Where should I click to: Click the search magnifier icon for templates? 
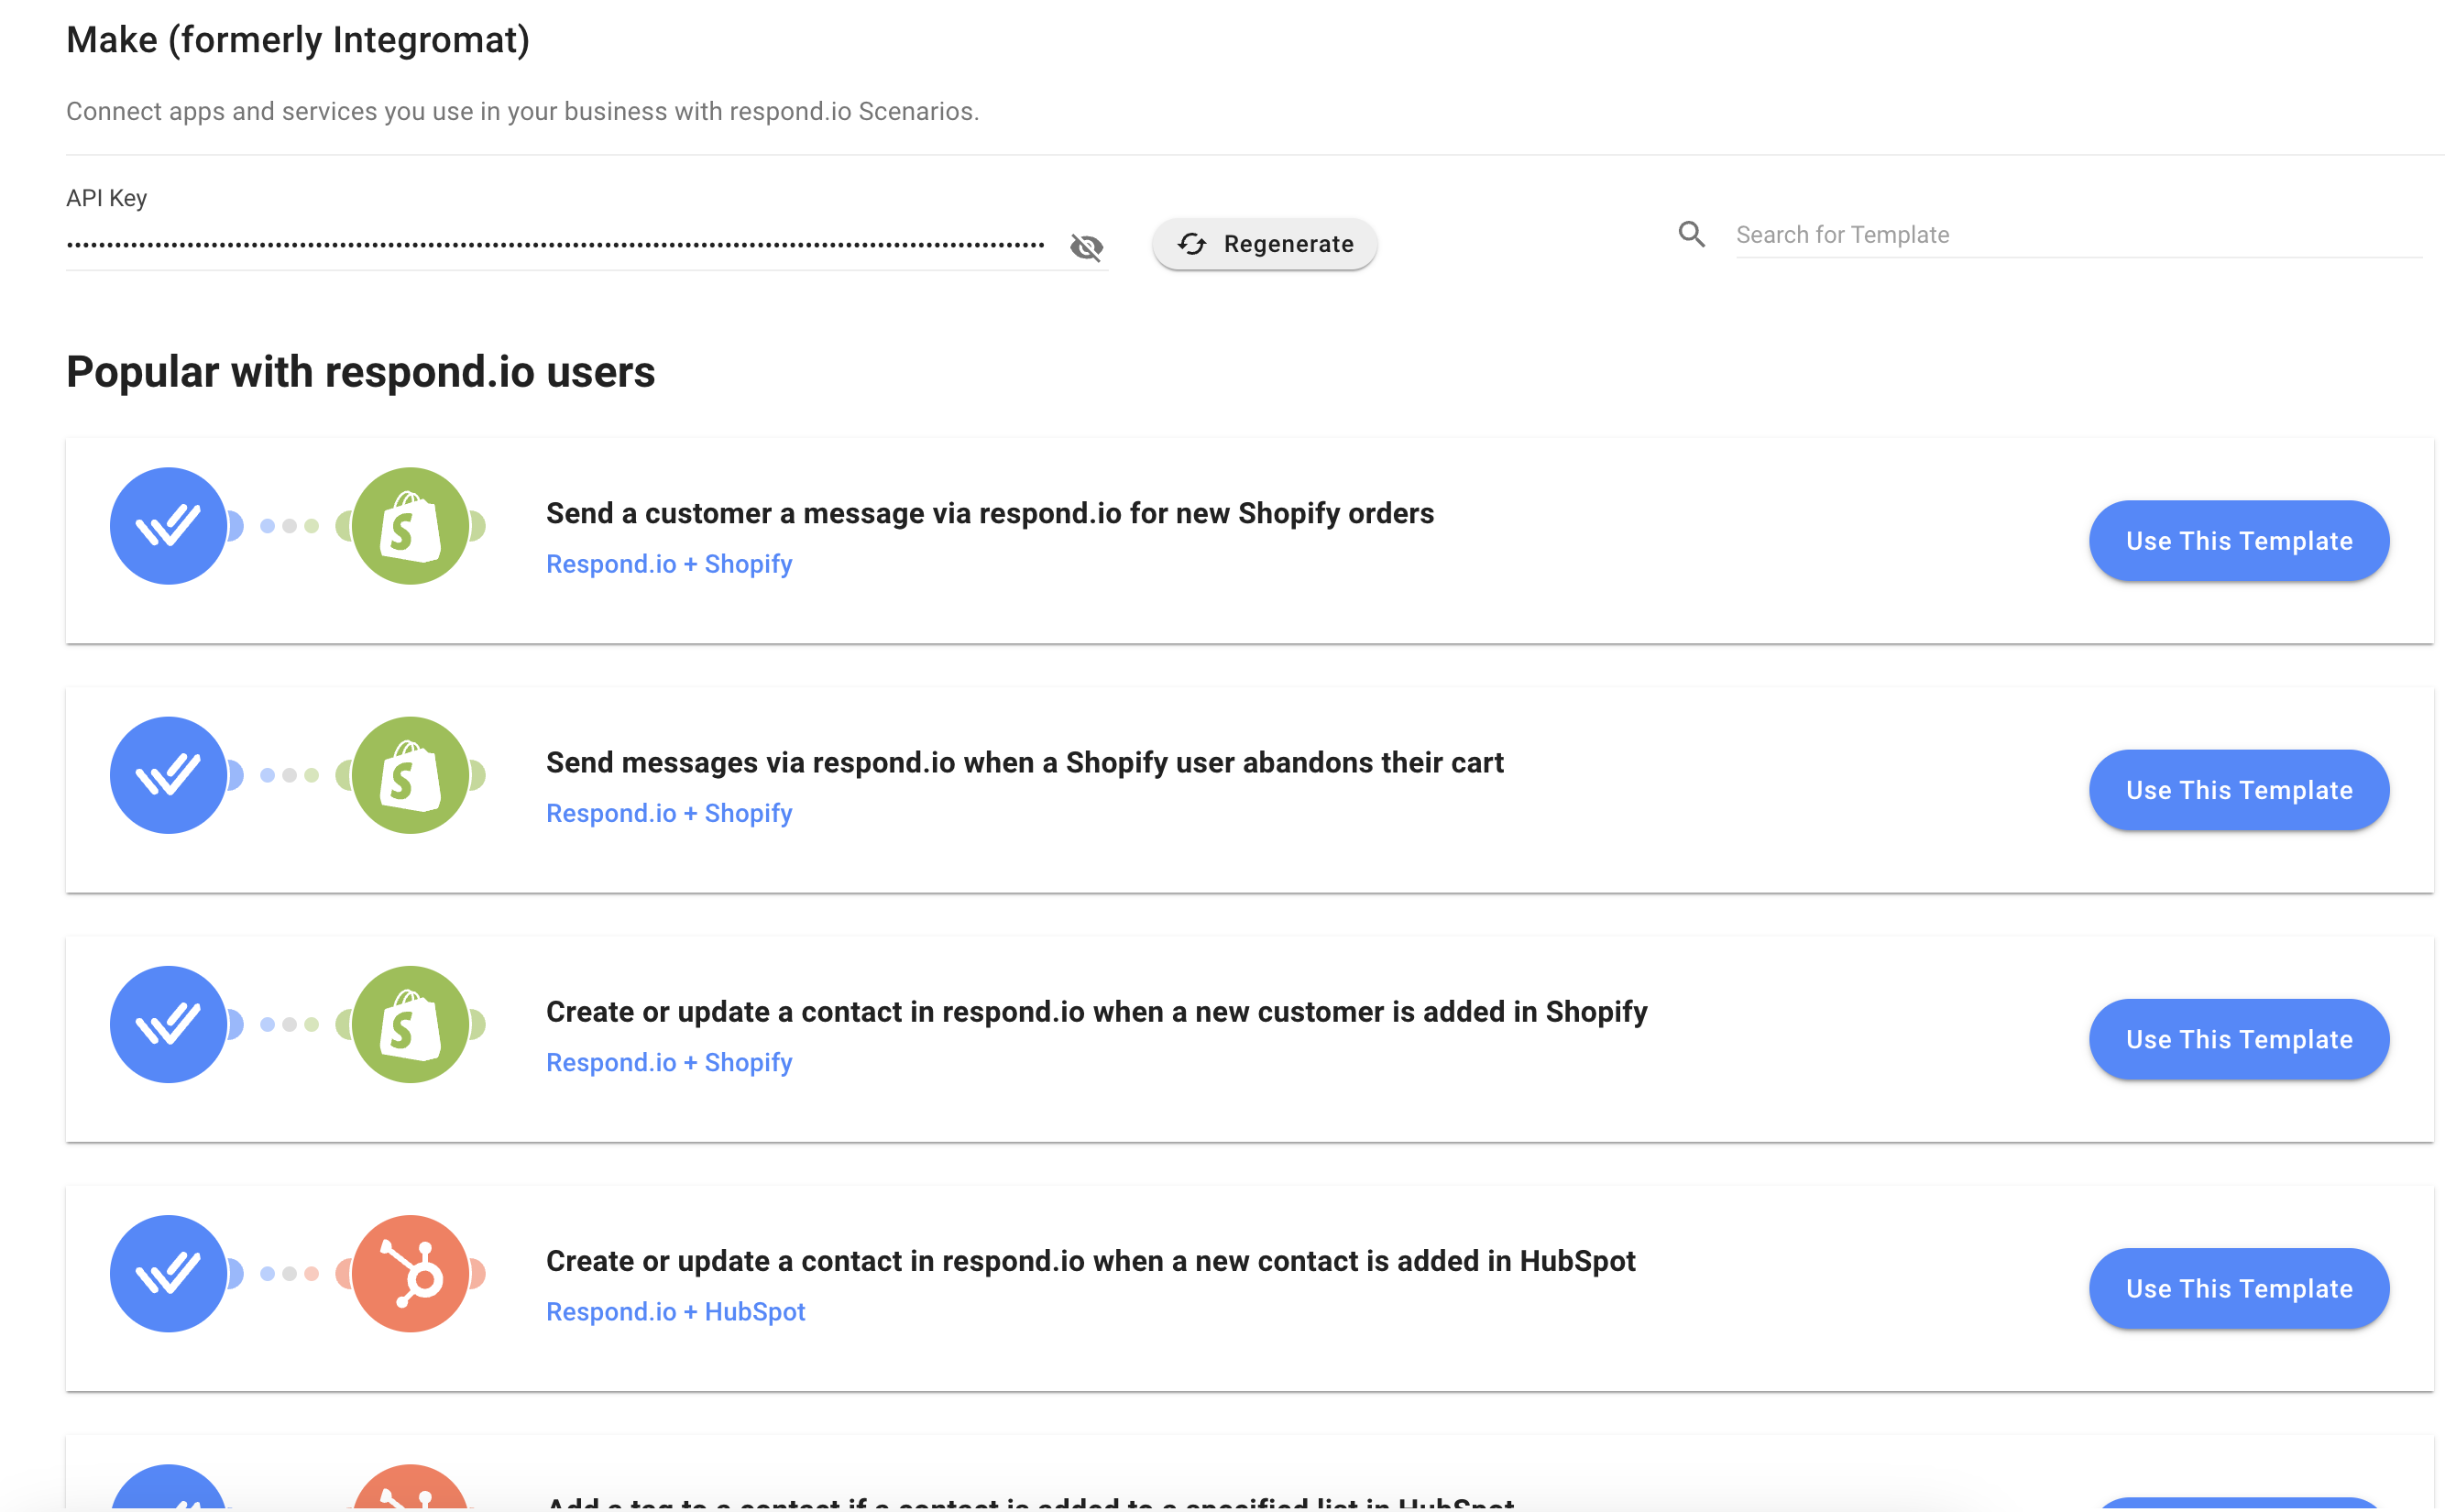(x=1691, y=232)
